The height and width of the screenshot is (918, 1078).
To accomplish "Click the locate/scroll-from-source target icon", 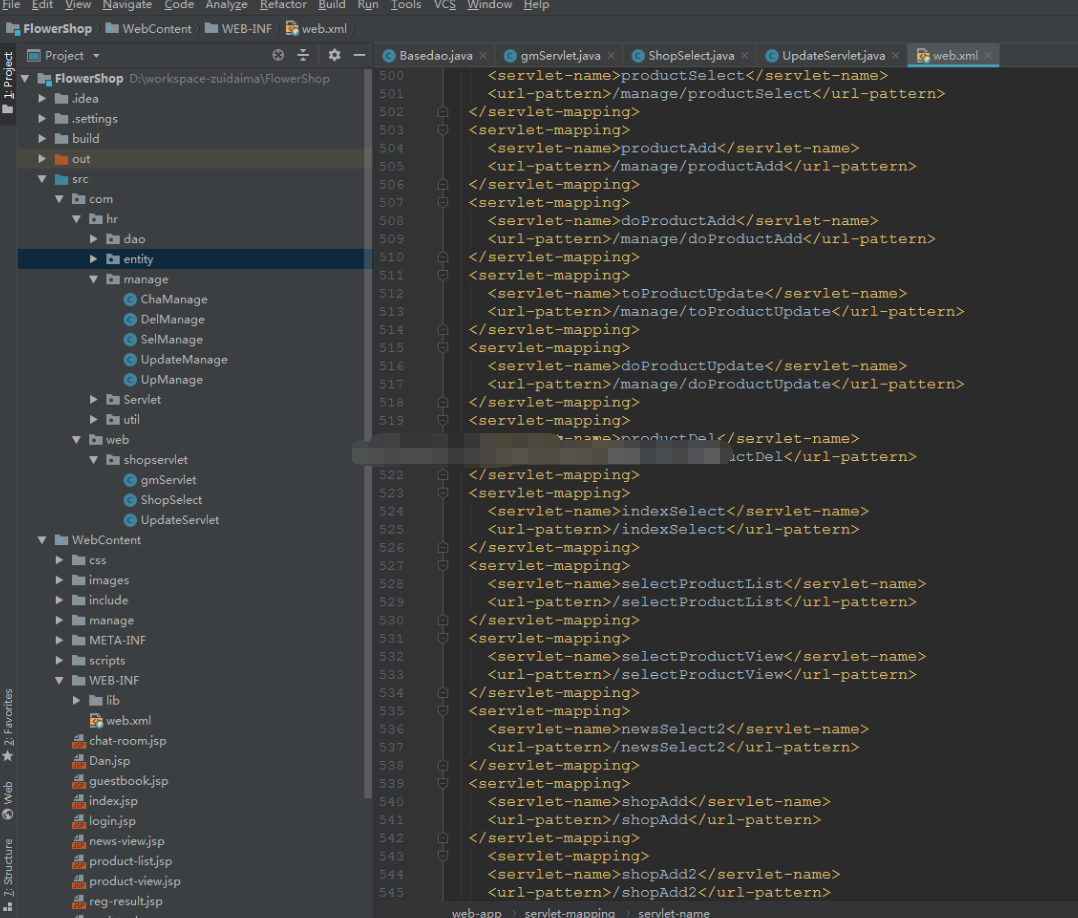I will [278, 55].
